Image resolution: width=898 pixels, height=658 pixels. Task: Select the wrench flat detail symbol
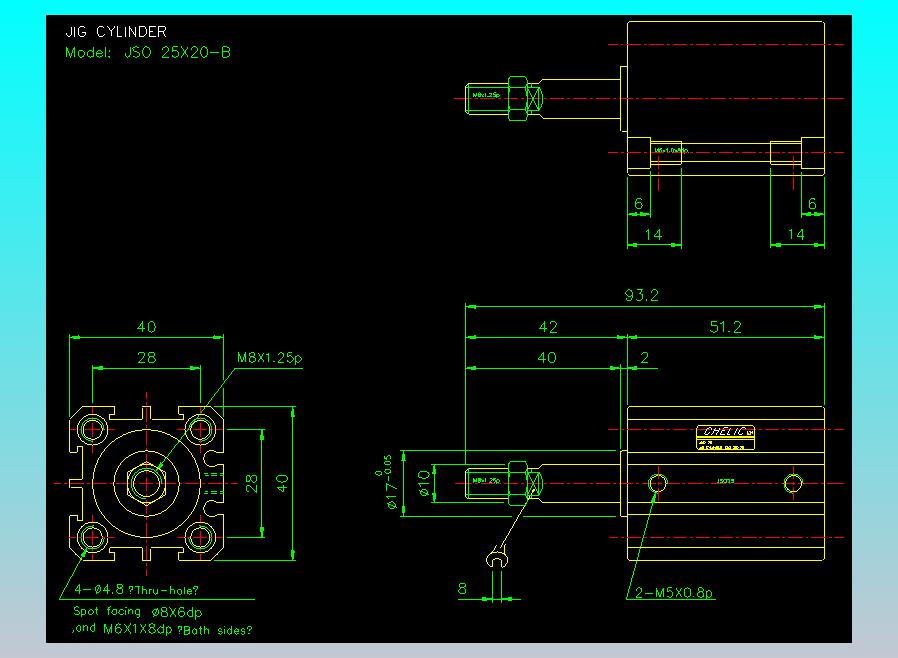(x=497, y=556)
